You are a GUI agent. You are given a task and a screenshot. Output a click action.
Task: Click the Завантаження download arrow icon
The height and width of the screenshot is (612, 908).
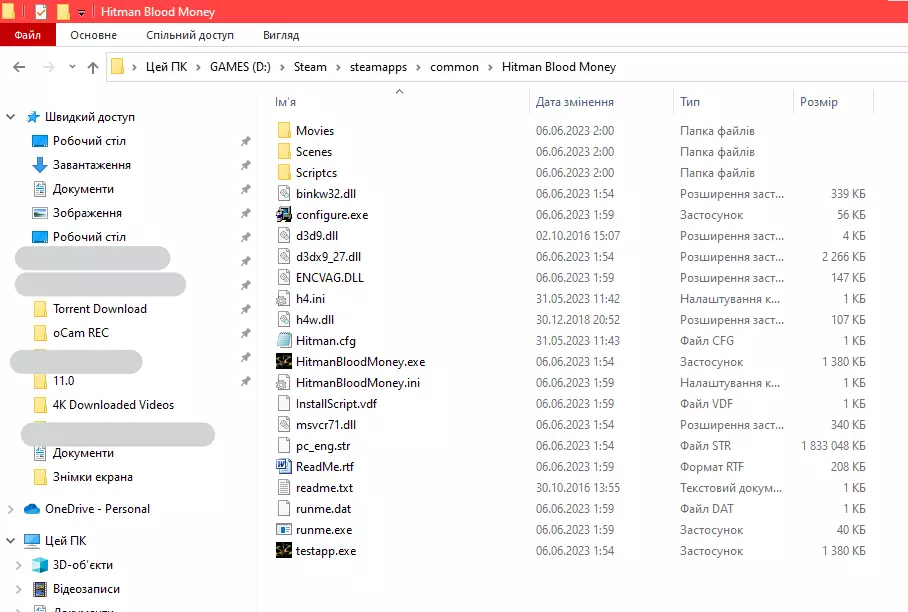pyautogui.click(x=39, y=165)
